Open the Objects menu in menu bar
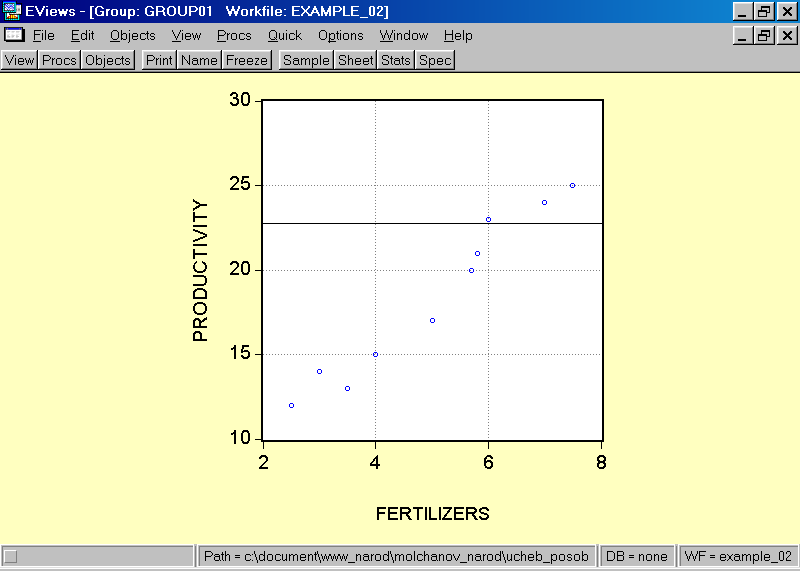 [133, 35]
